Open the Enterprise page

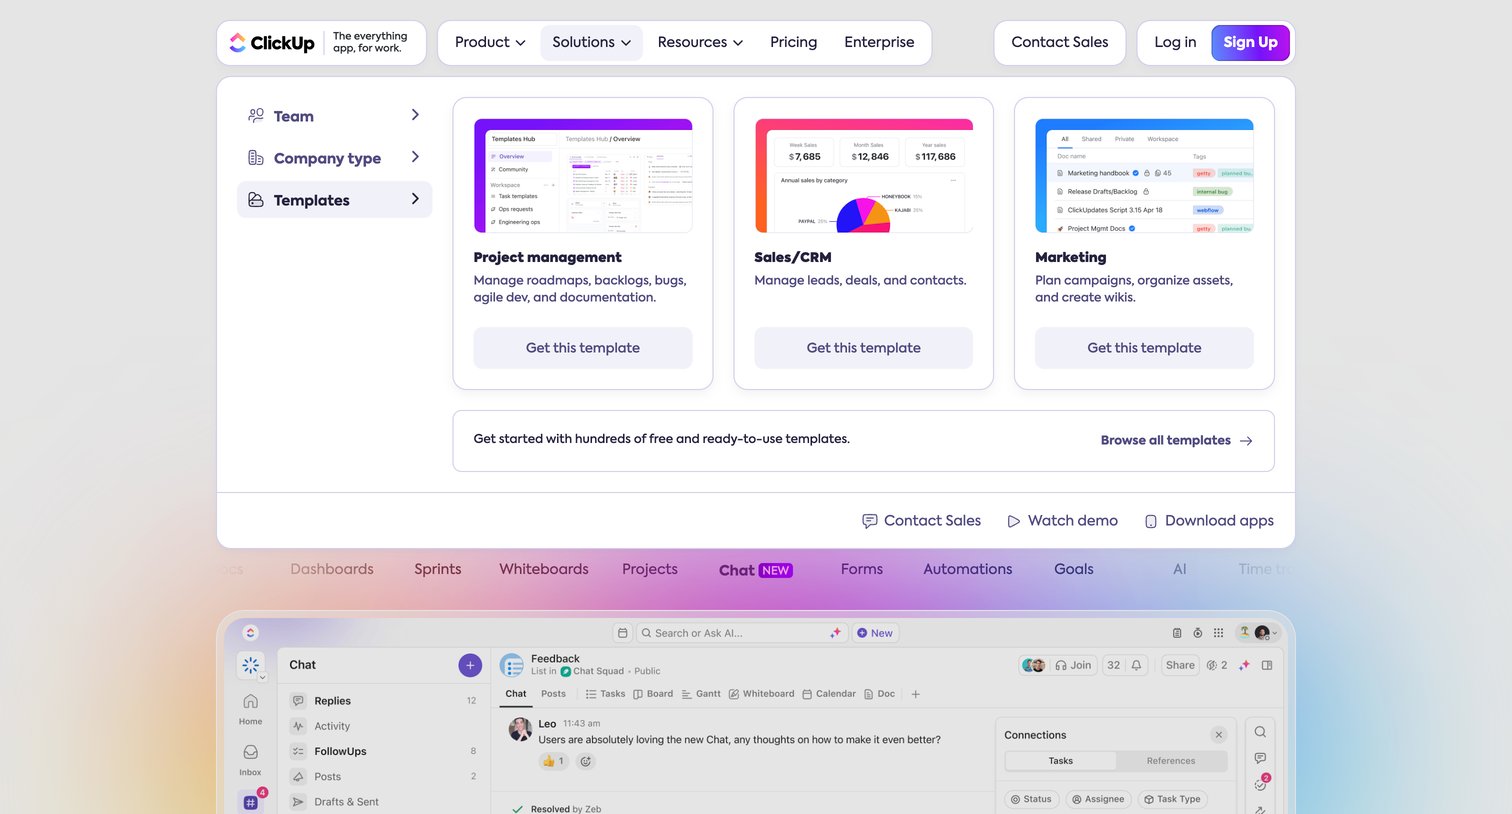pos(879,42)
